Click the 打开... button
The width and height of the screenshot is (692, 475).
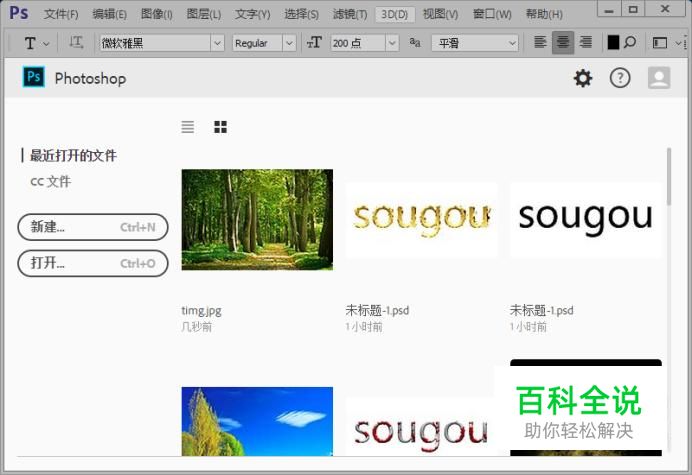click(x=93, y=264)
